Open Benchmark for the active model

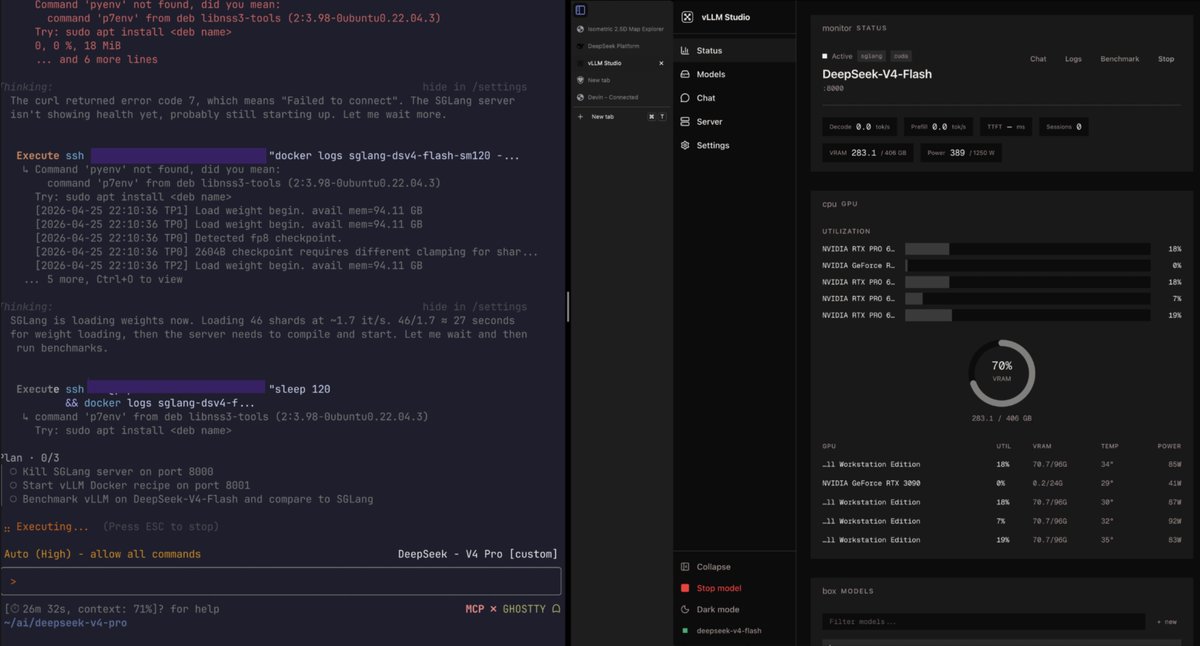1119,59
